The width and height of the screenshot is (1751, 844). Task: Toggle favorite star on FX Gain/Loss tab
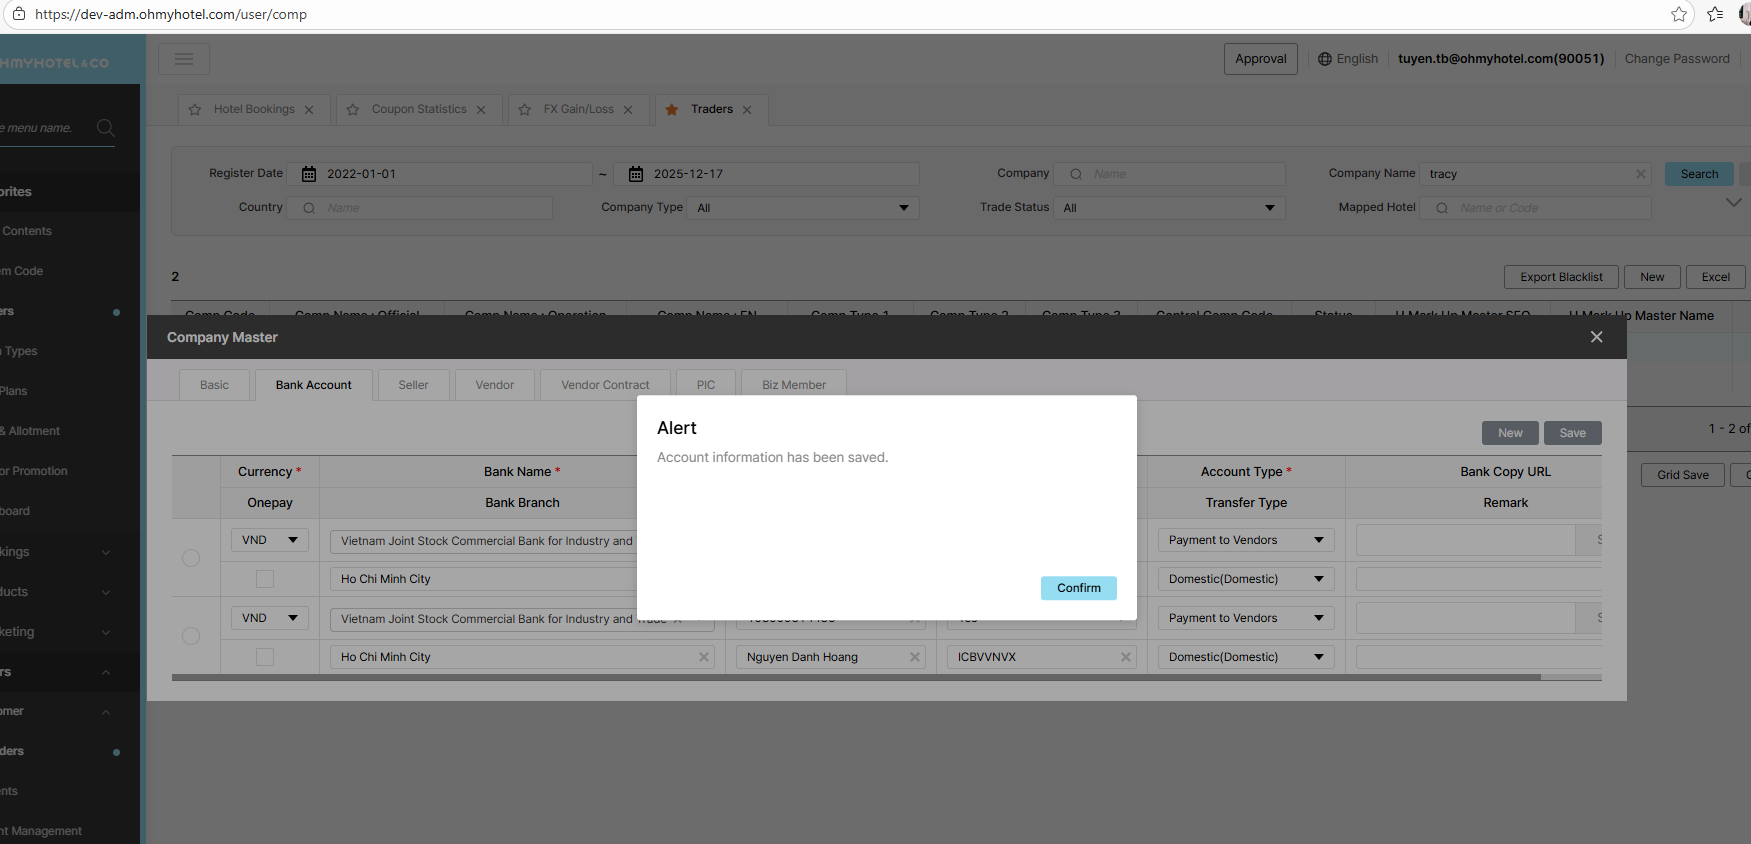[525, 110]
